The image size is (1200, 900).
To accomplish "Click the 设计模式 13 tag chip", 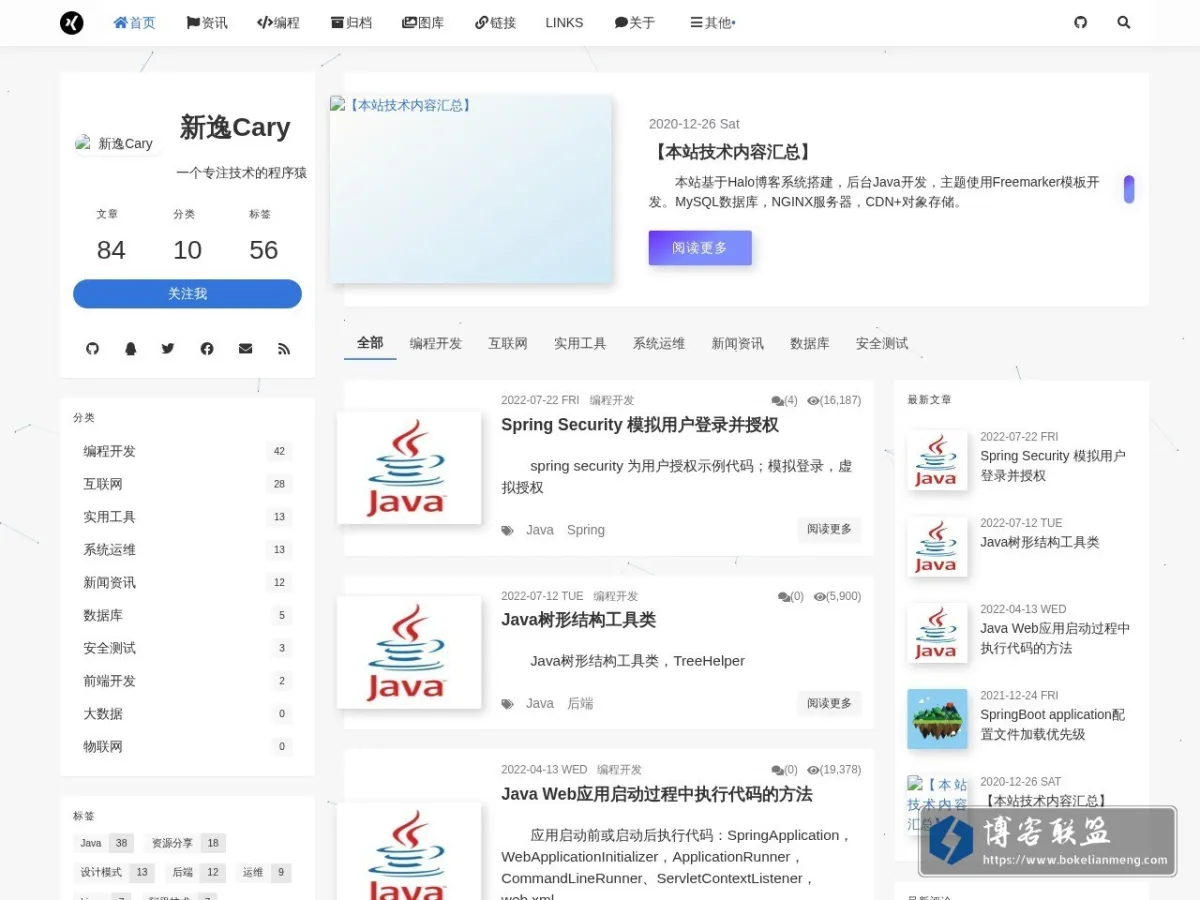I will (114, 872).
